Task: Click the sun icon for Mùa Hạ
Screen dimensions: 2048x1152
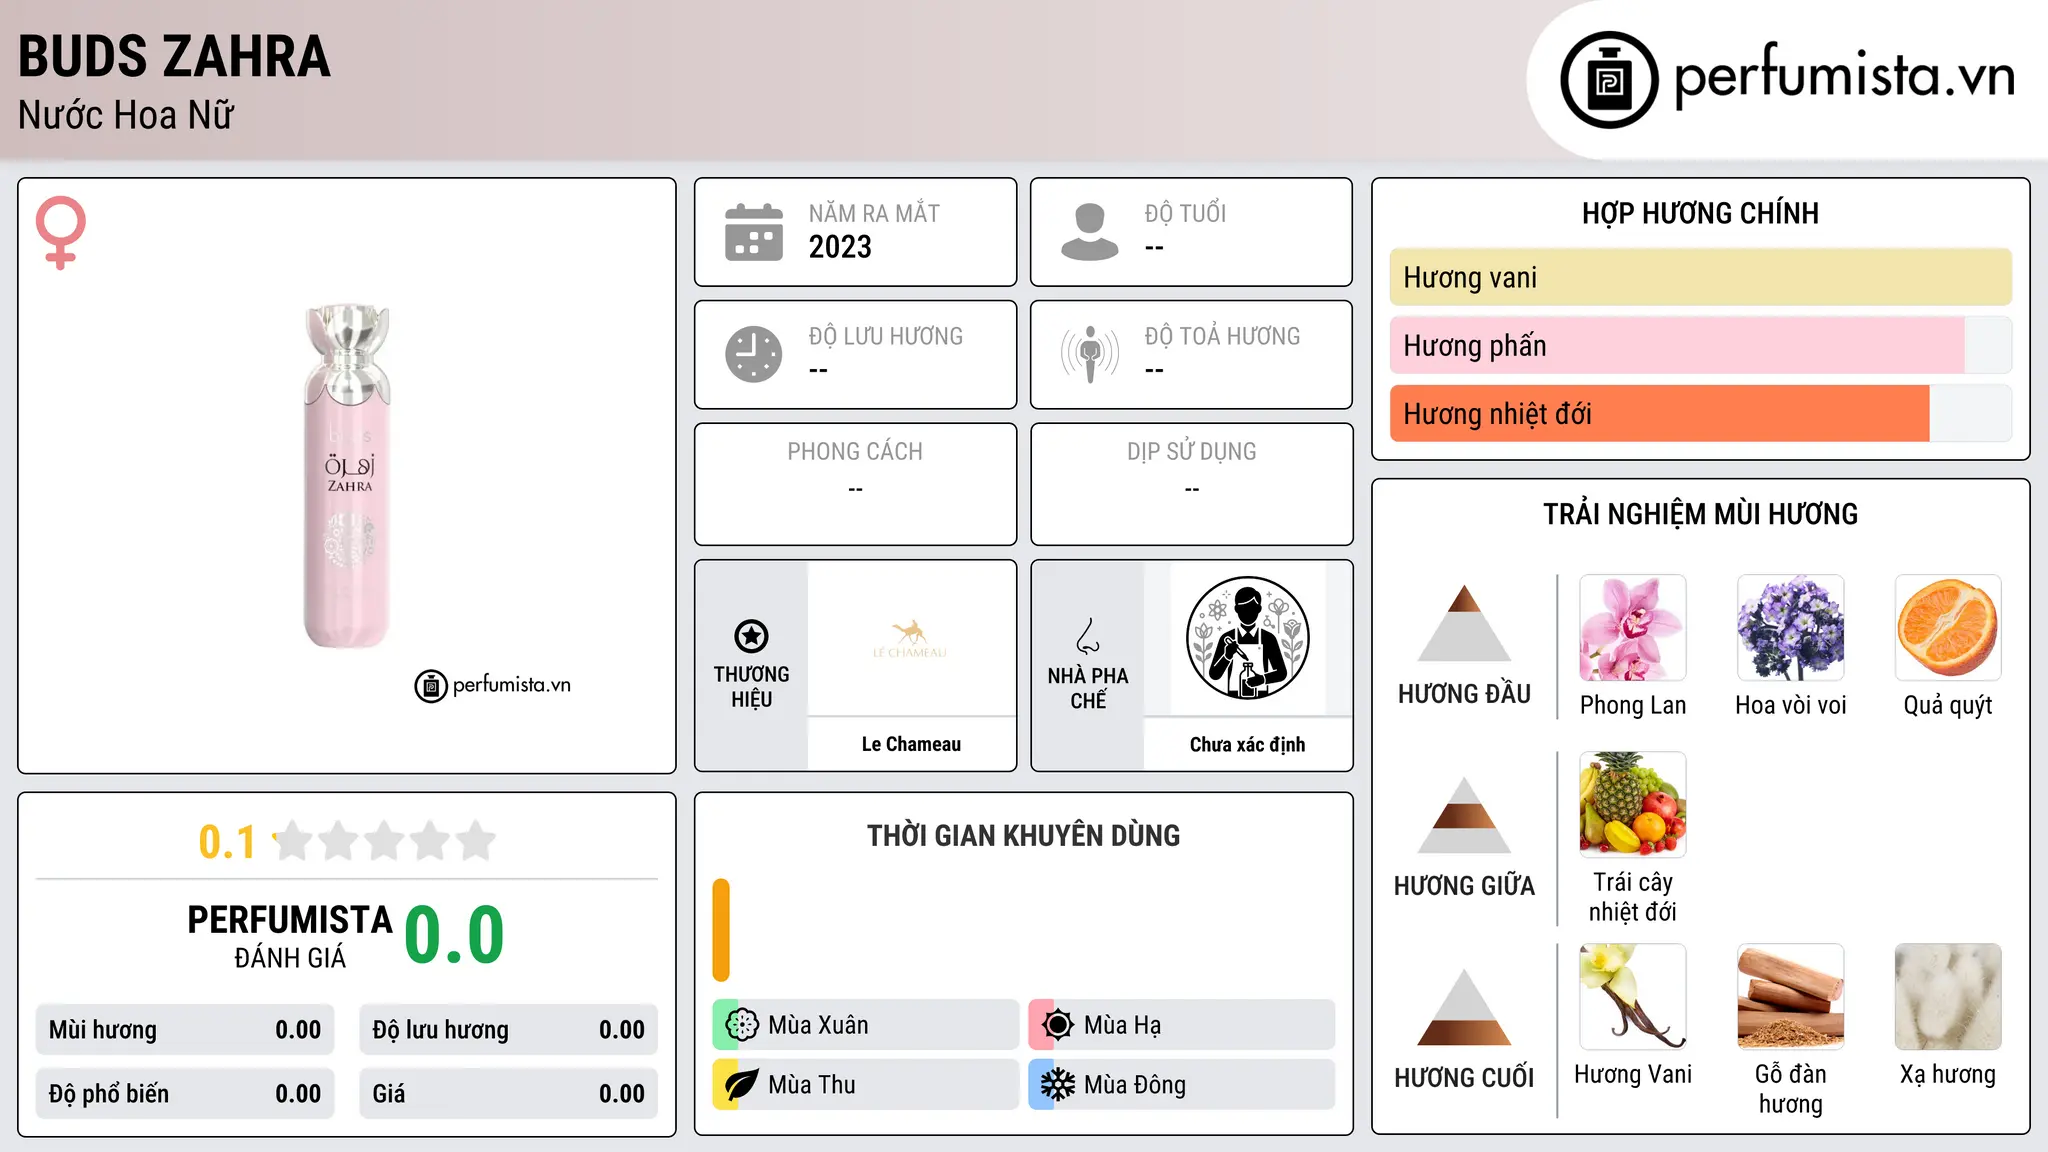Action: click(x=1058, y=1025)
